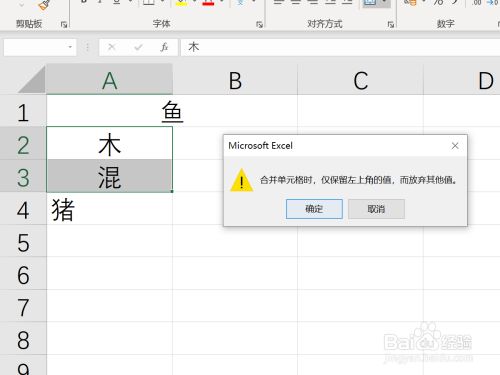Click the 字体 group label
Image resolution: width=500 pixels, height=375 pixels.
[162, 24]
